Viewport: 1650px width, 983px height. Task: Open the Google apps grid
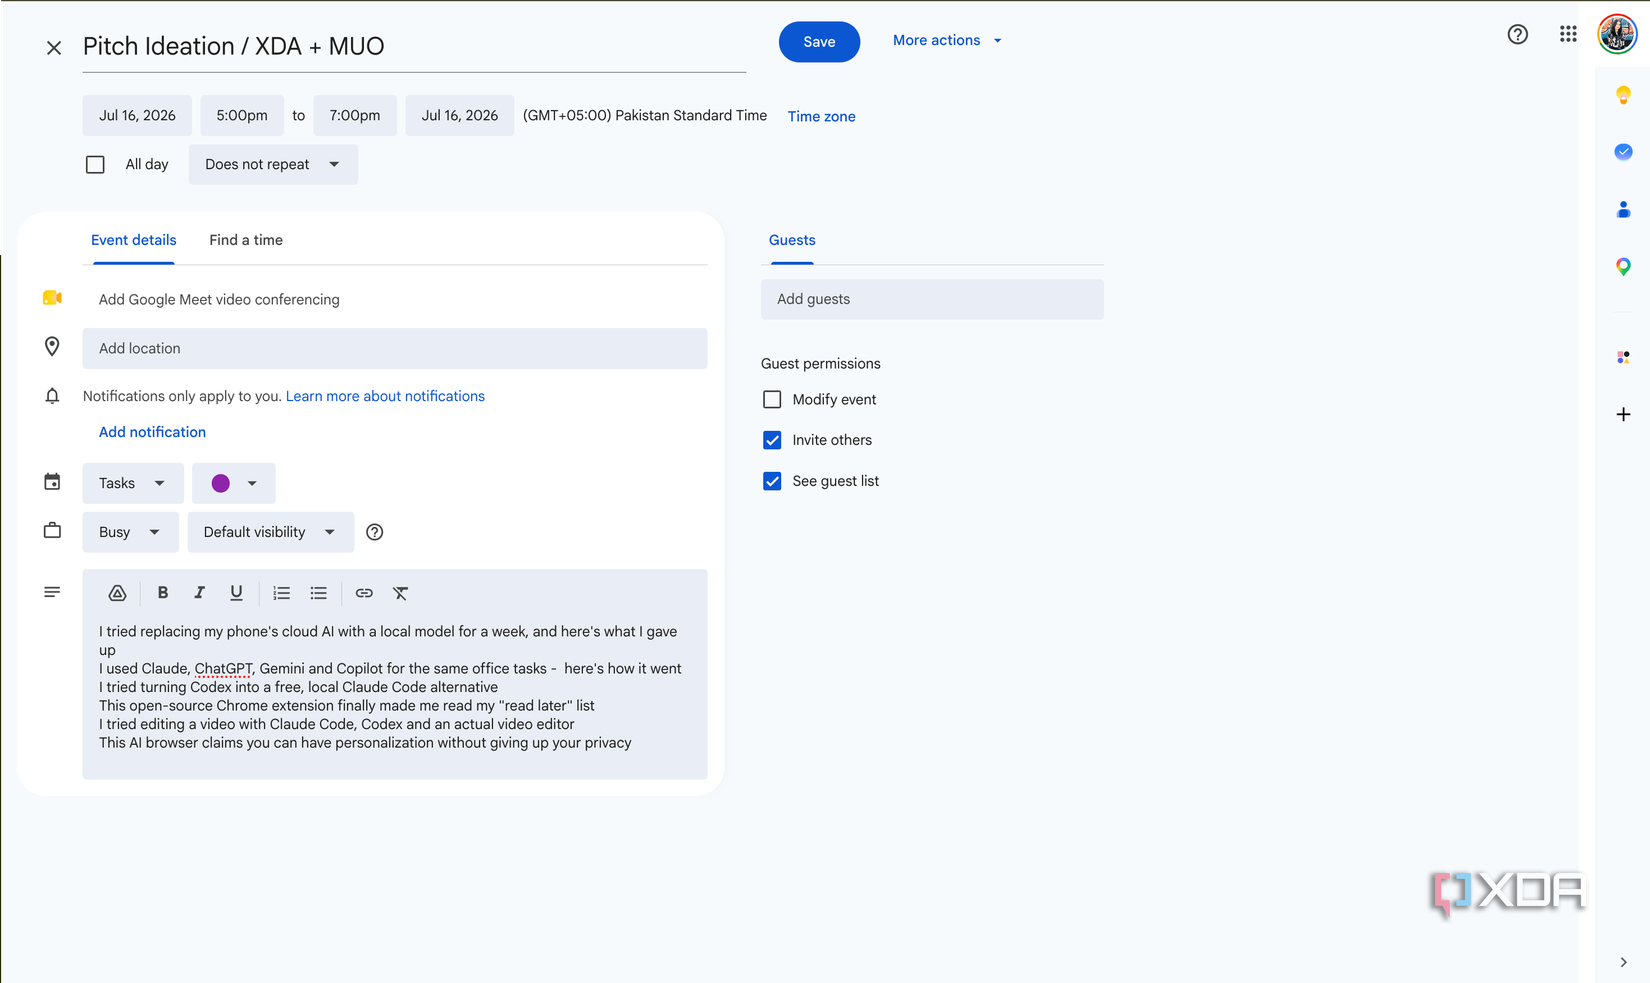[x=1568, y=34]
